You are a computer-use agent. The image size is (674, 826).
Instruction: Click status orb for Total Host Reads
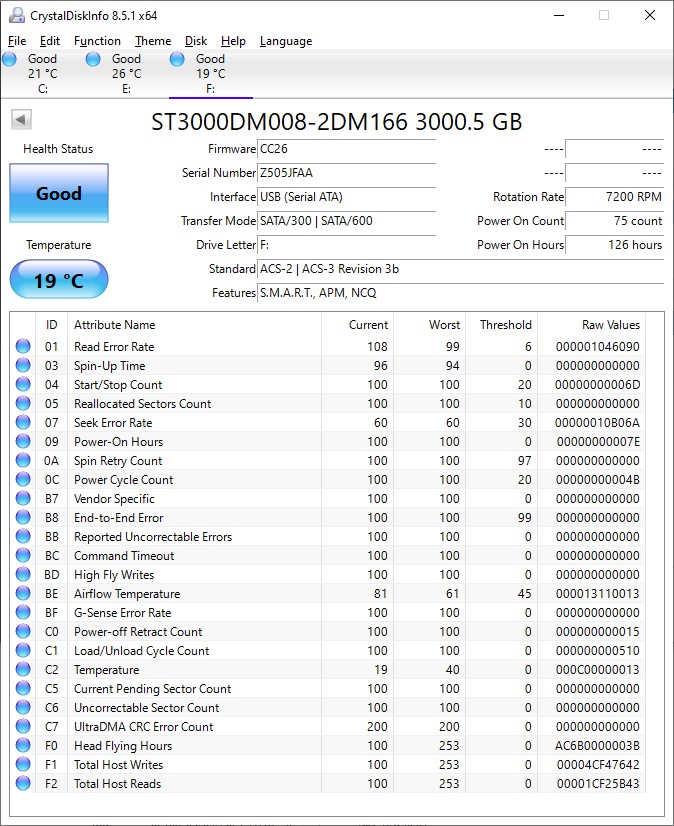[x=23, y=784]
